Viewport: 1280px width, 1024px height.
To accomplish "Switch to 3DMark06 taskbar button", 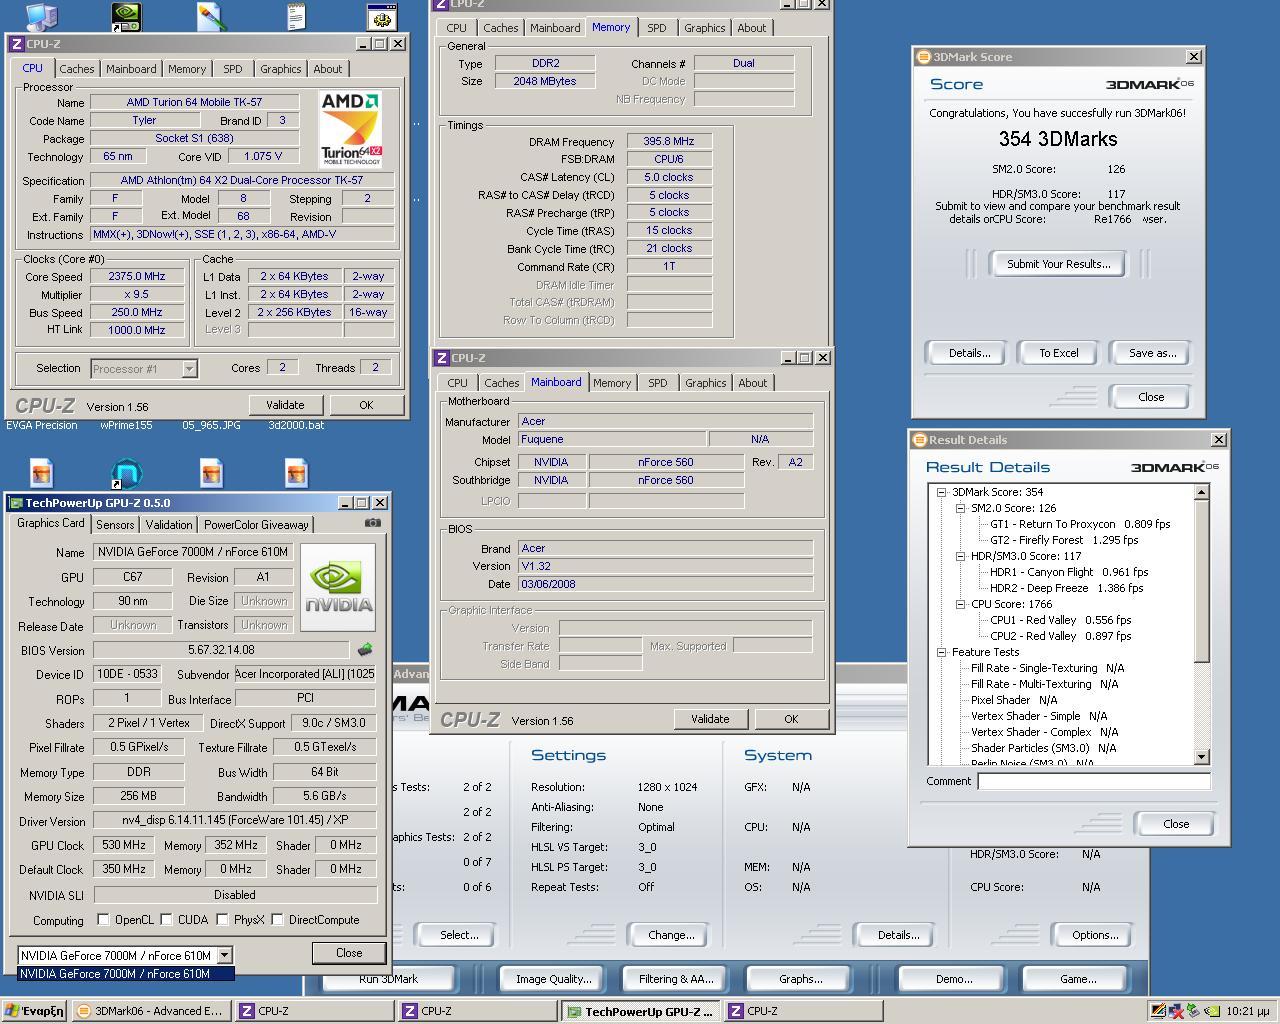I will (151, 1011).
